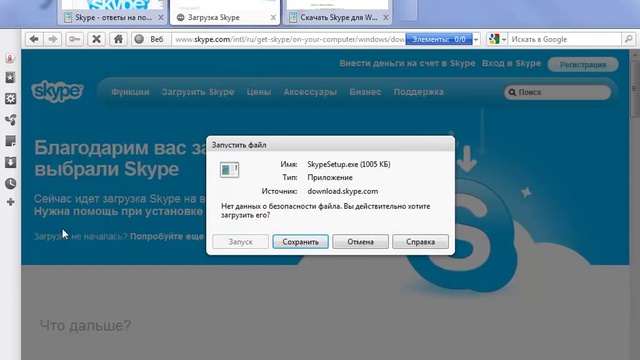
Task: Open the Аксессуары menu item
Action: (x=310, y=92)
